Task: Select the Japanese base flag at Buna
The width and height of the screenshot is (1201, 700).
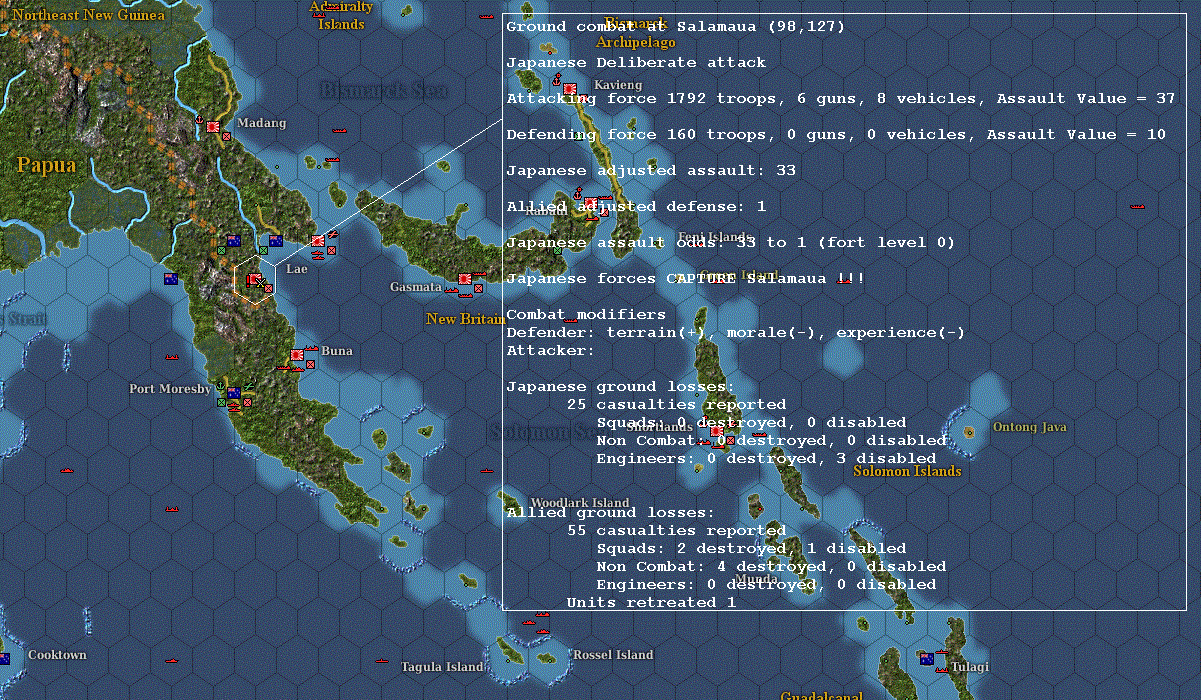Action: click(x=297, y=355)
